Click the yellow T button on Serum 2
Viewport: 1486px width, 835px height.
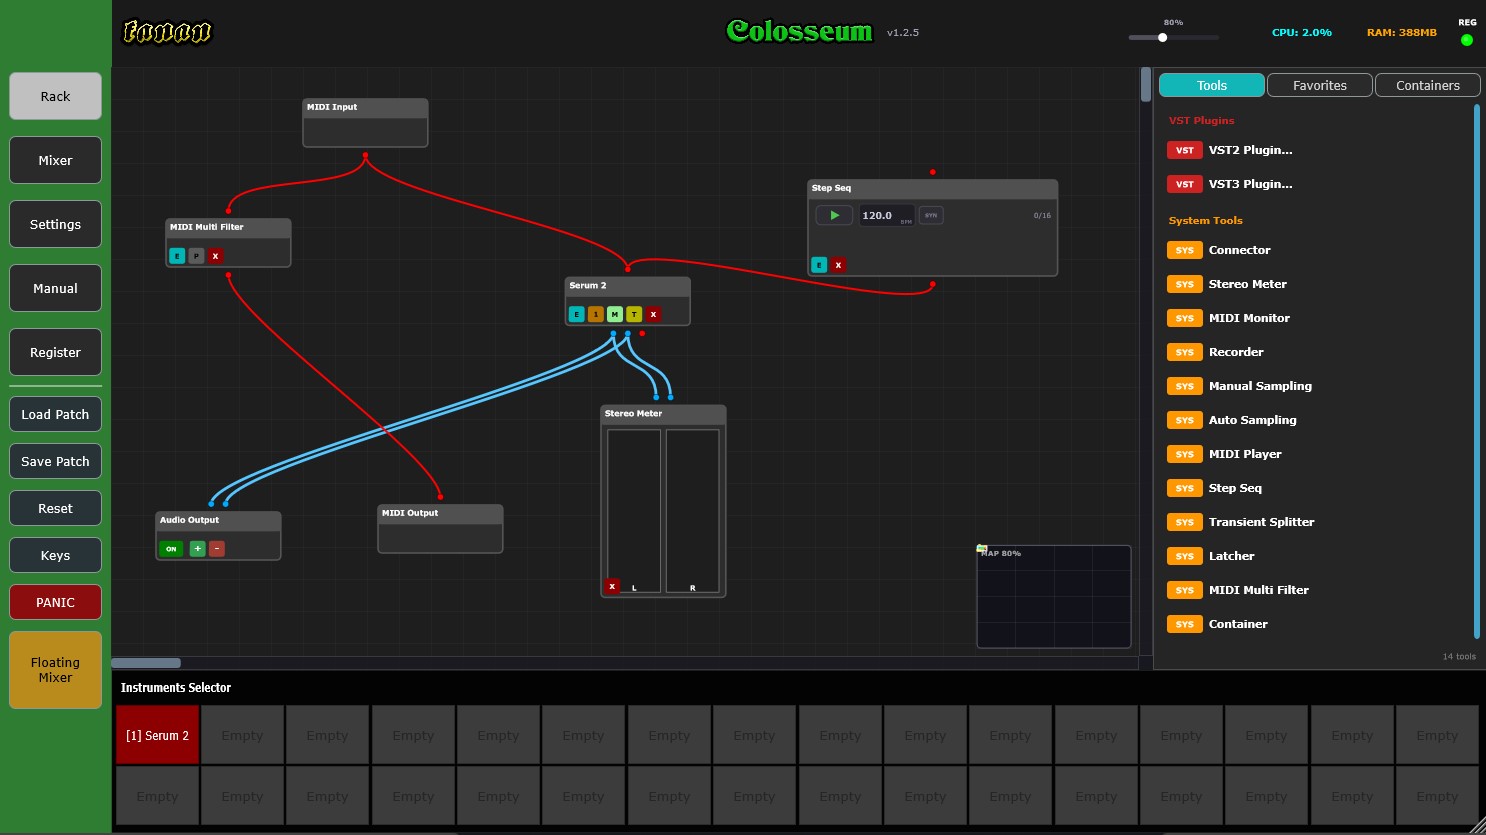634,314
